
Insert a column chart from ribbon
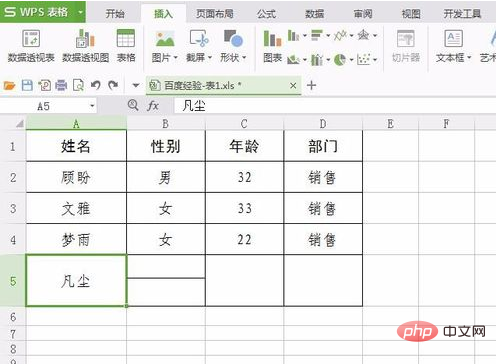click(293, 35)
